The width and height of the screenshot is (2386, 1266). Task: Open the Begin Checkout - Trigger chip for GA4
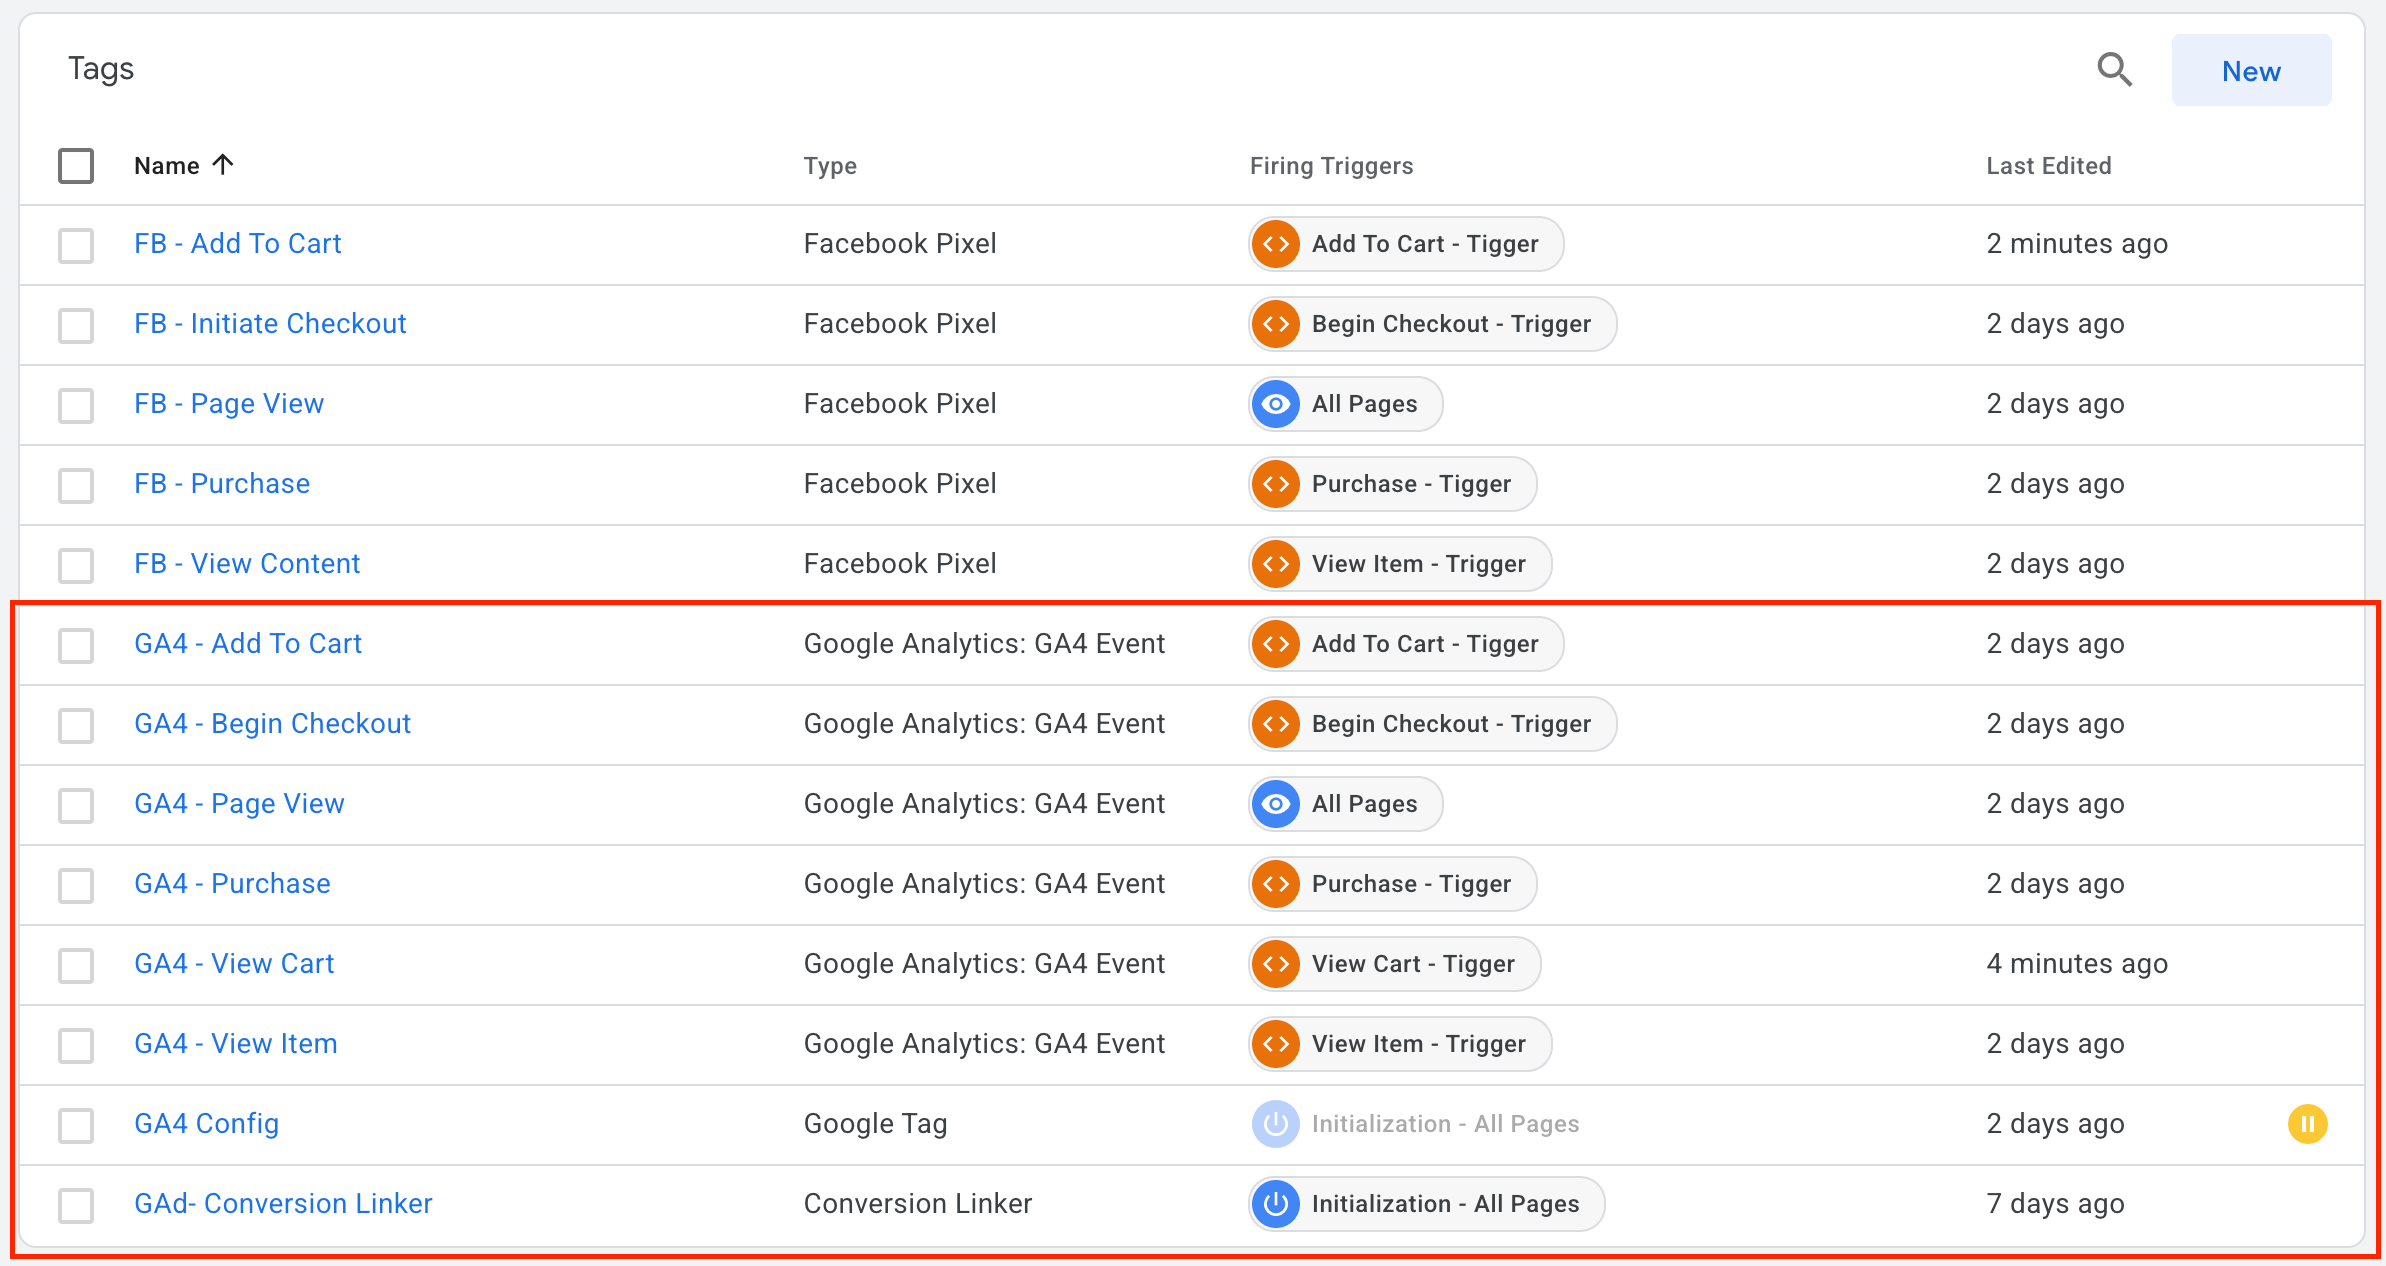(x=1450, y=724)
